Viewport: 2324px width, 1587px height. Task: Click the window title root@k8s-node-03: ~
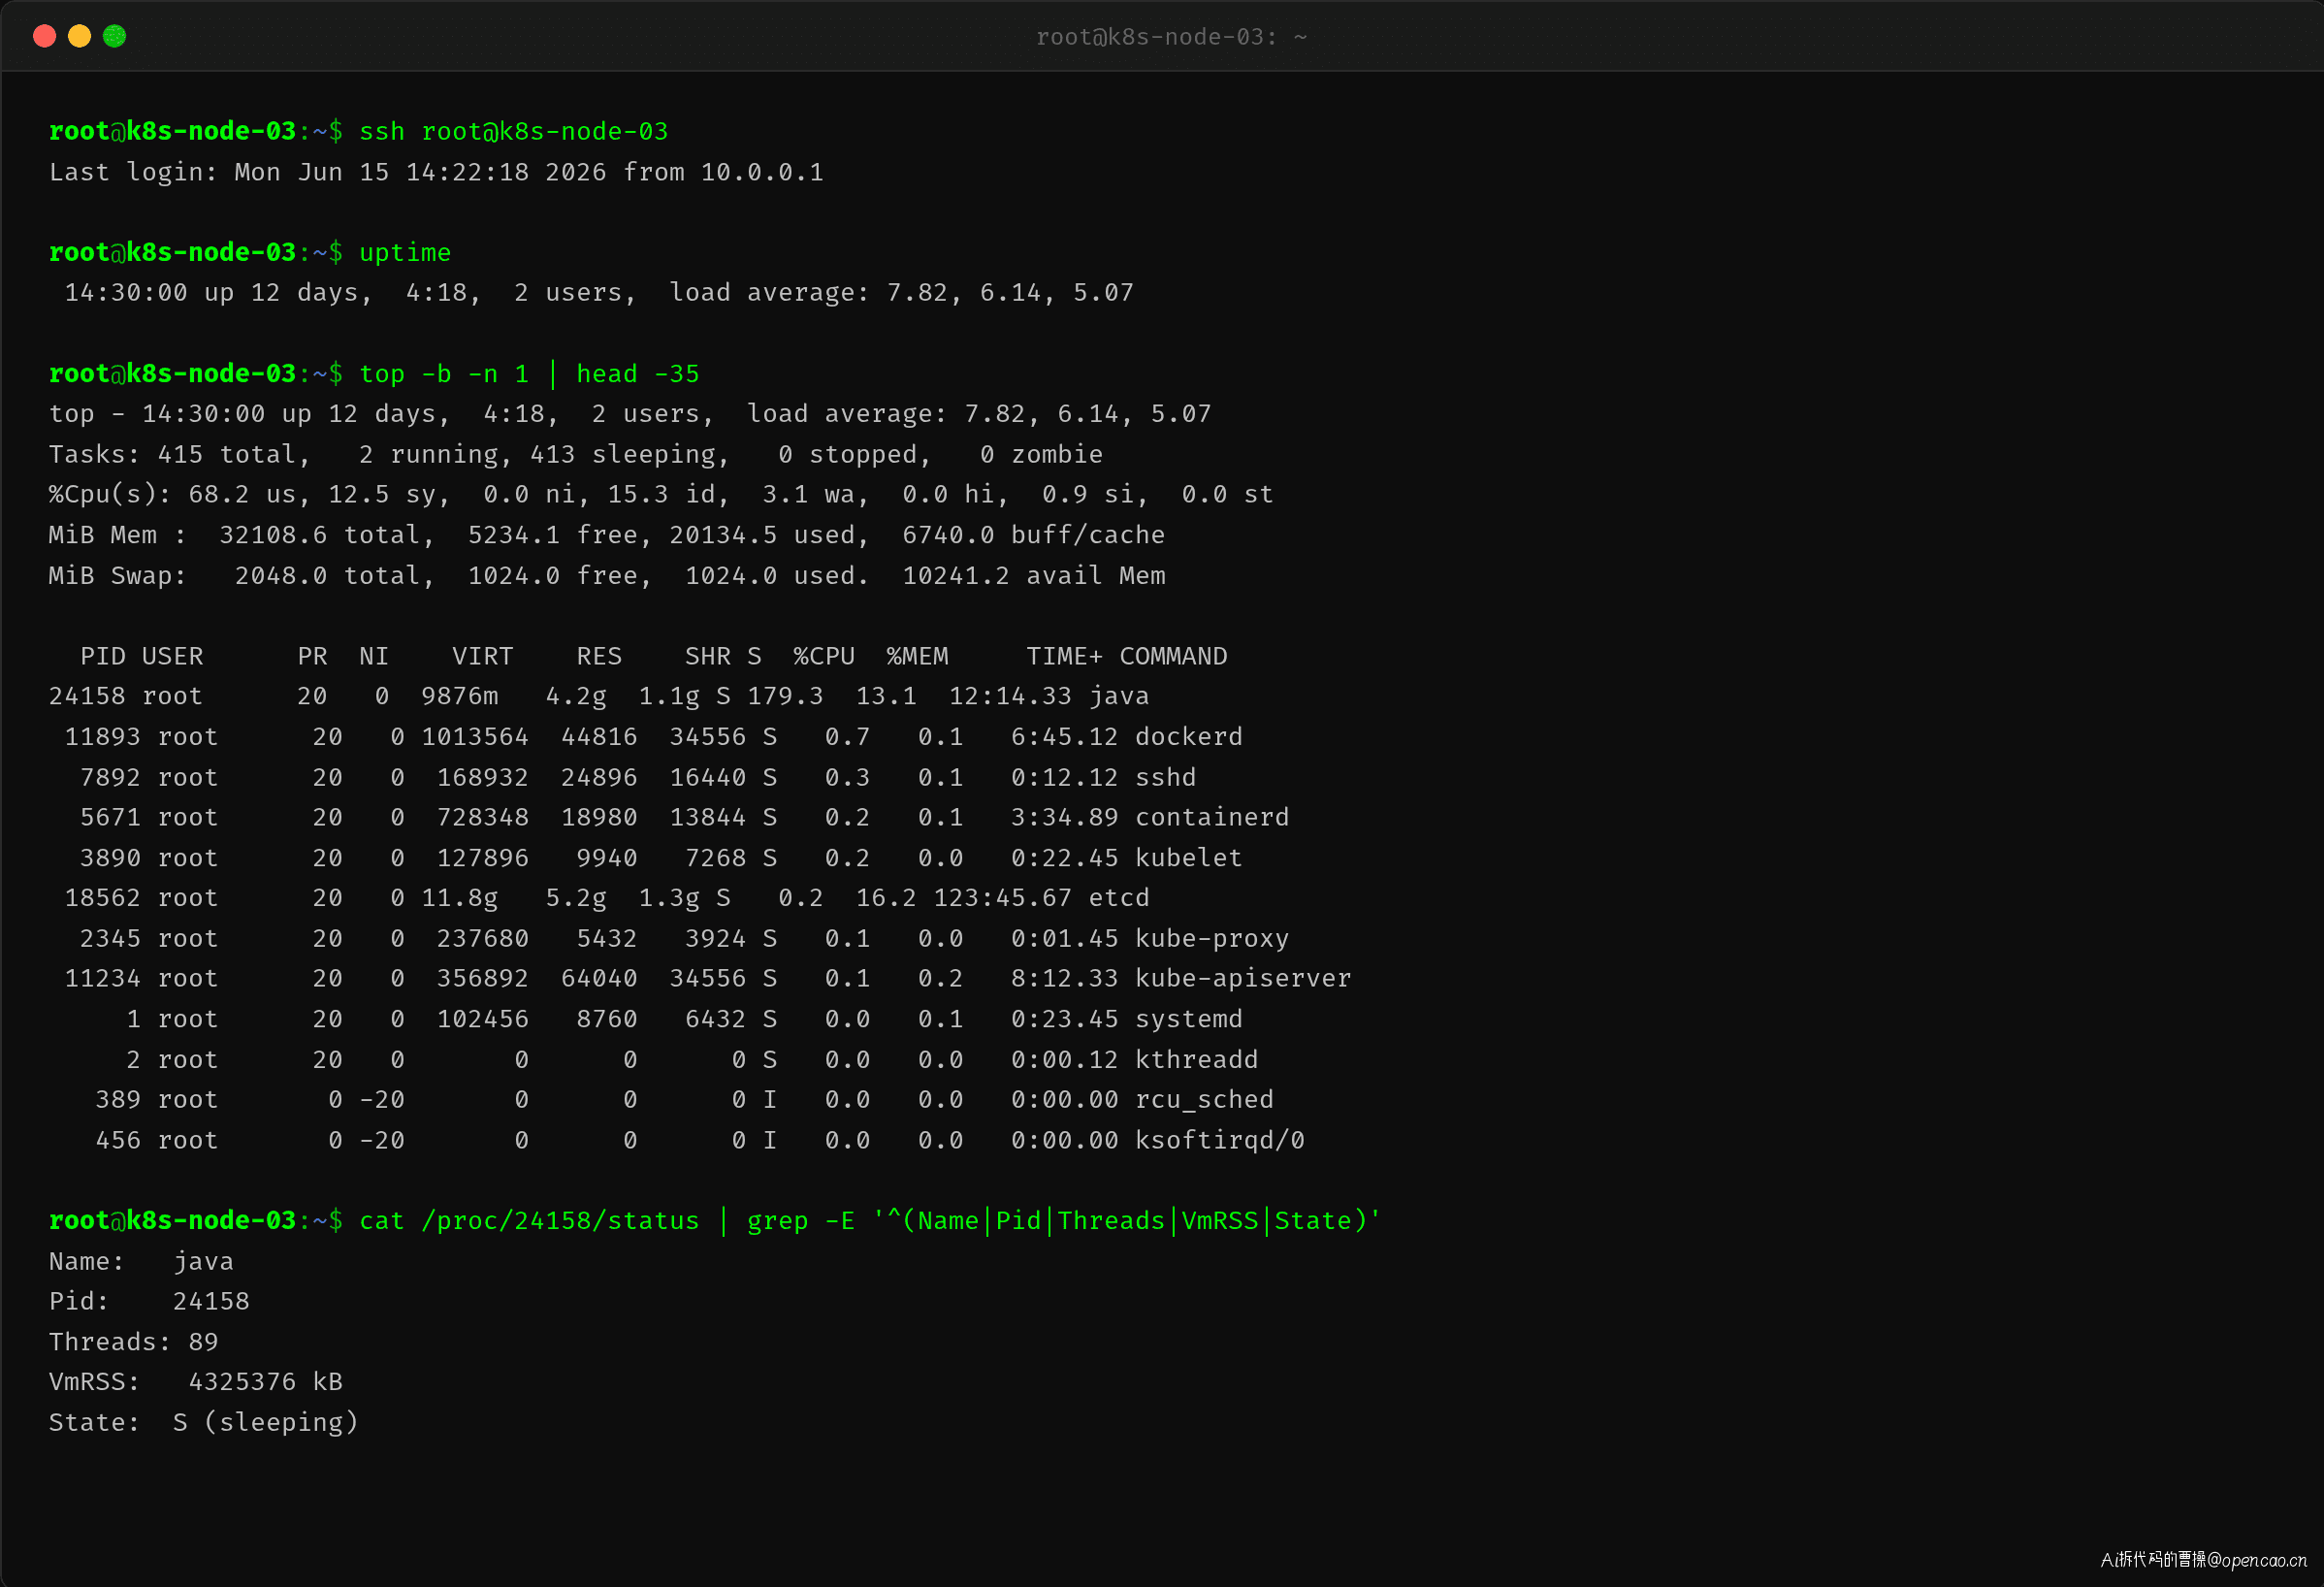[x=1171, y=37]
